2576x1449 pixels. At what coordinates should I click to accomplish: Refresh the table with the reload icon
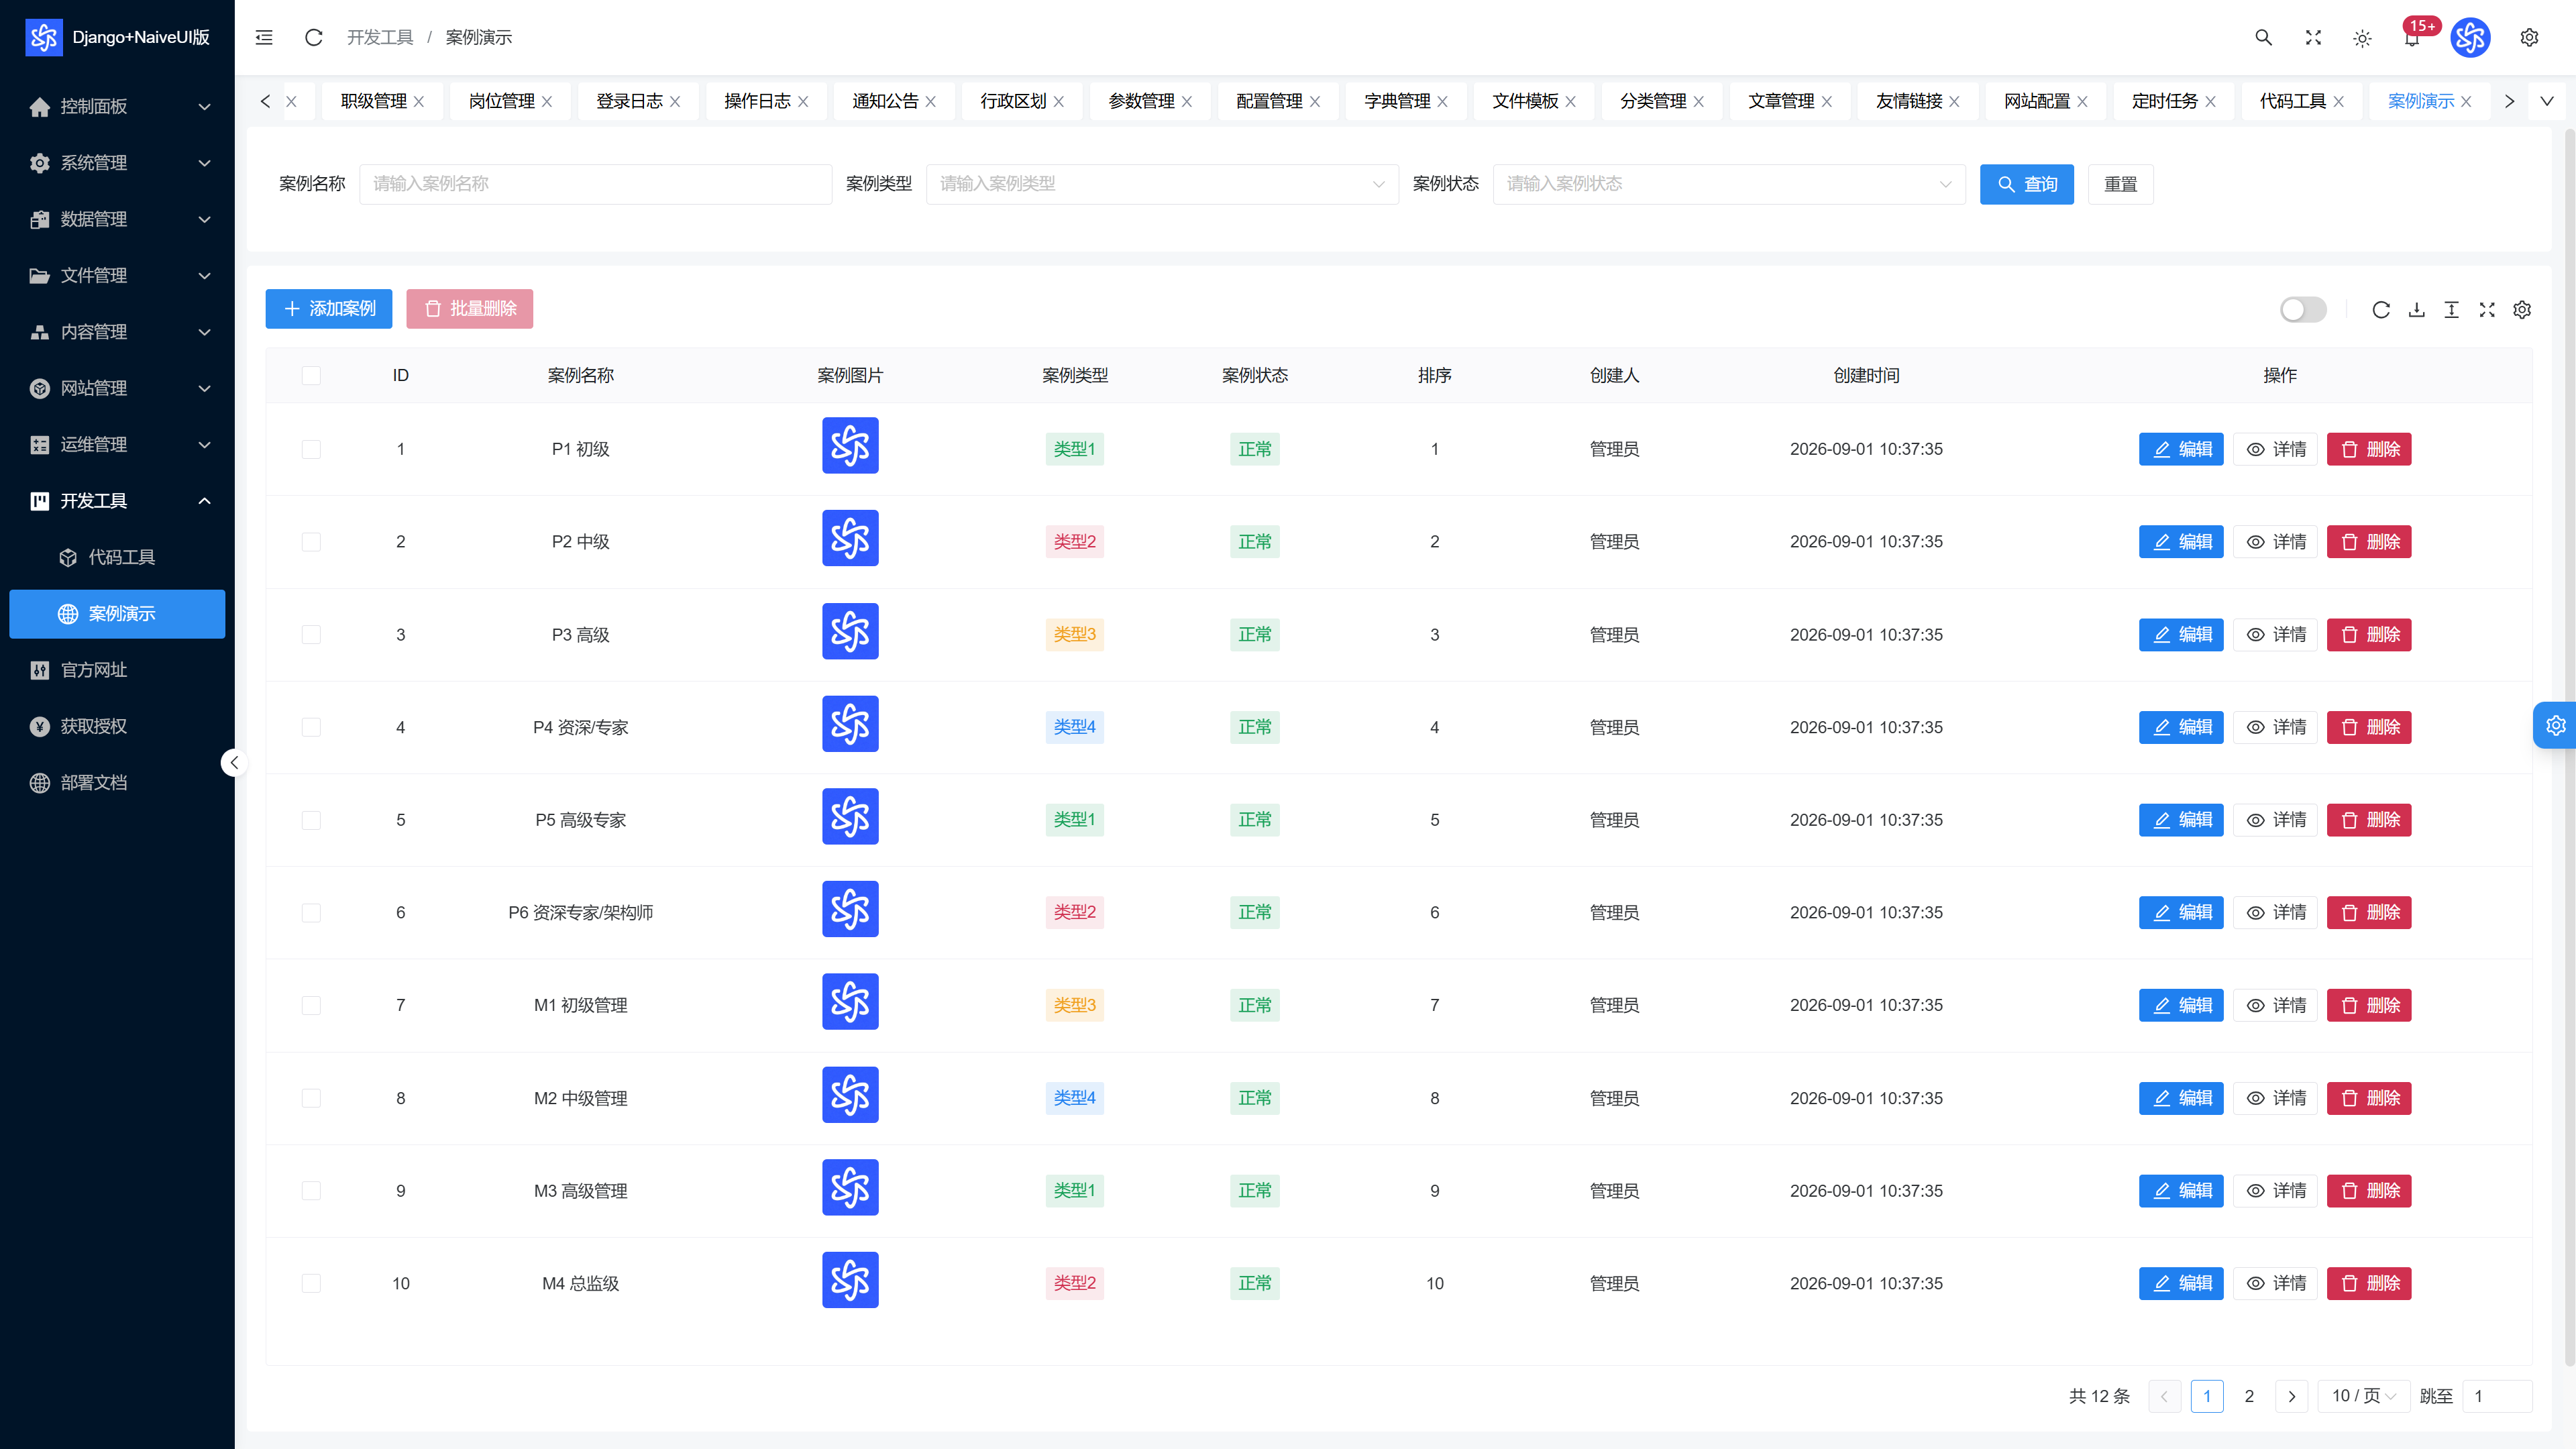2381,310
